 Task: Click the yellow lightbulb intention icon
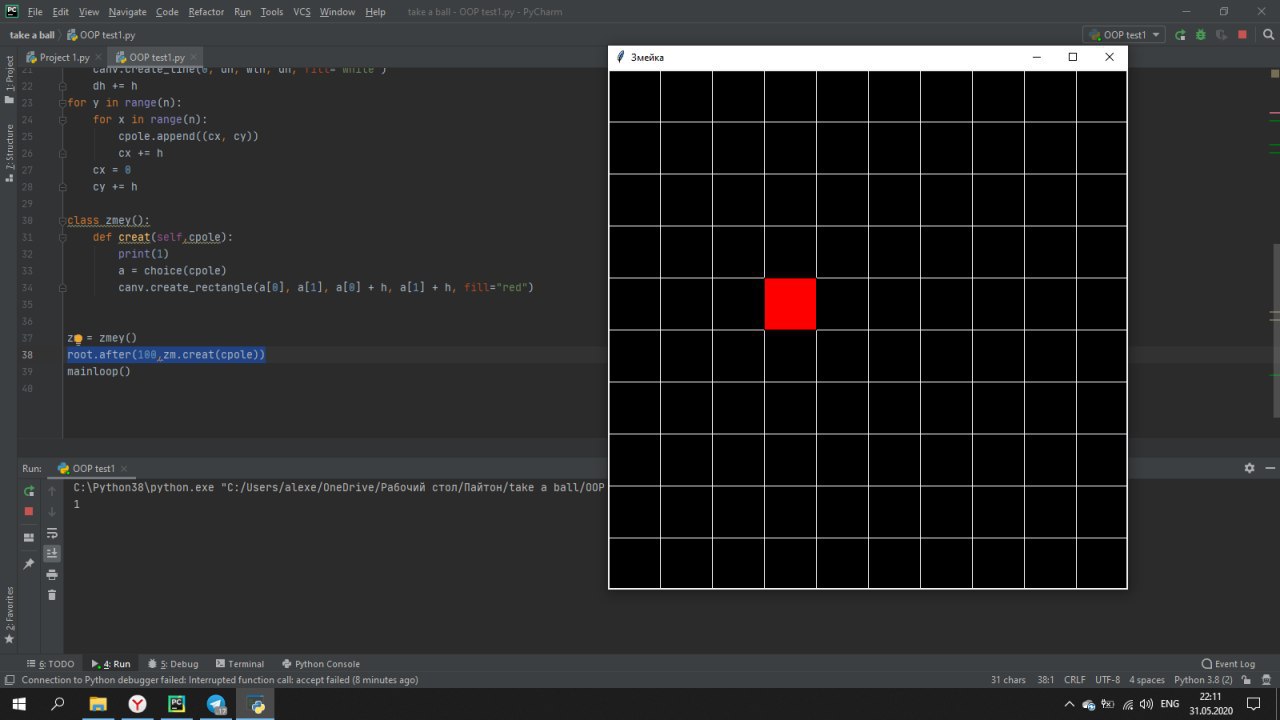78,339
